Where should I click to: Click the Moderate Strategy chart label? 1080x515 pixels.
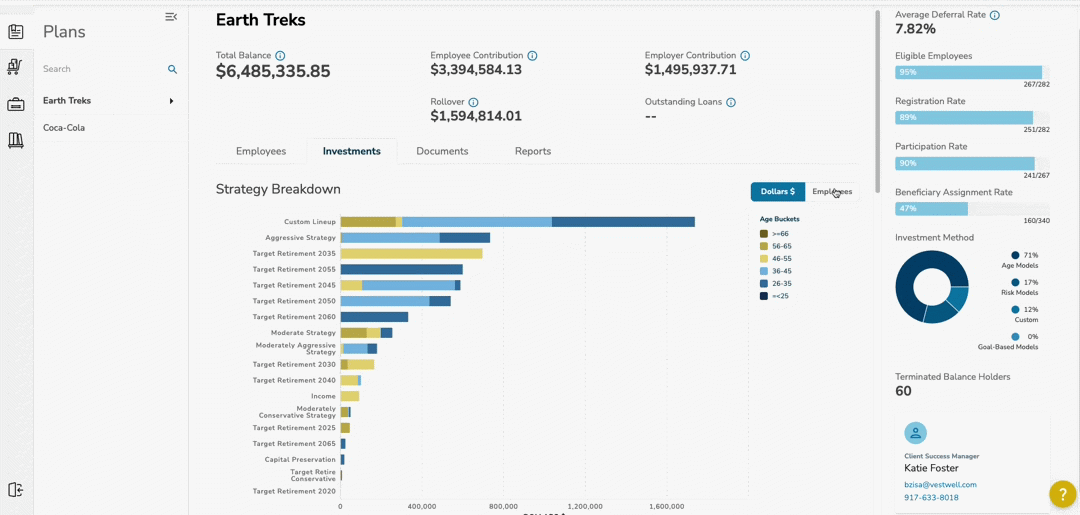click(304, 333)
